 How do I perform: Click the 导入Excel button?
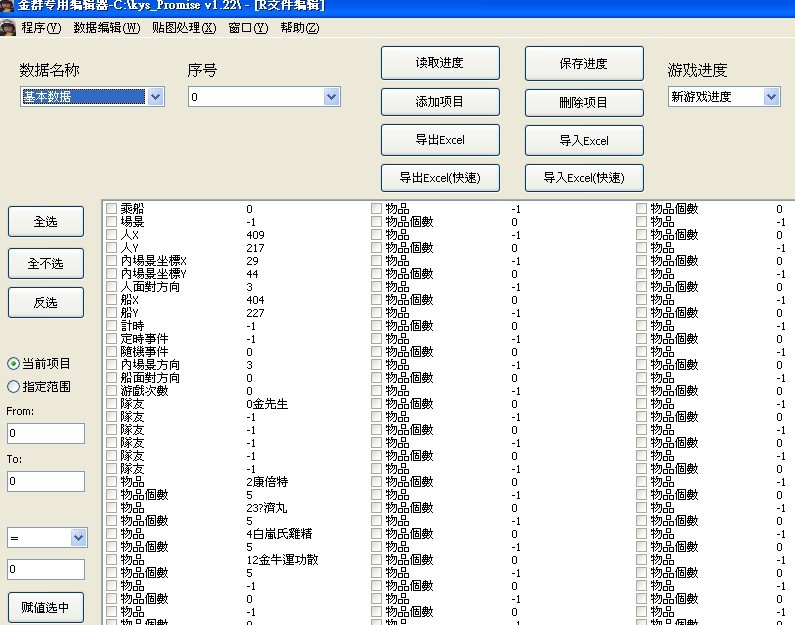point(584,140)
